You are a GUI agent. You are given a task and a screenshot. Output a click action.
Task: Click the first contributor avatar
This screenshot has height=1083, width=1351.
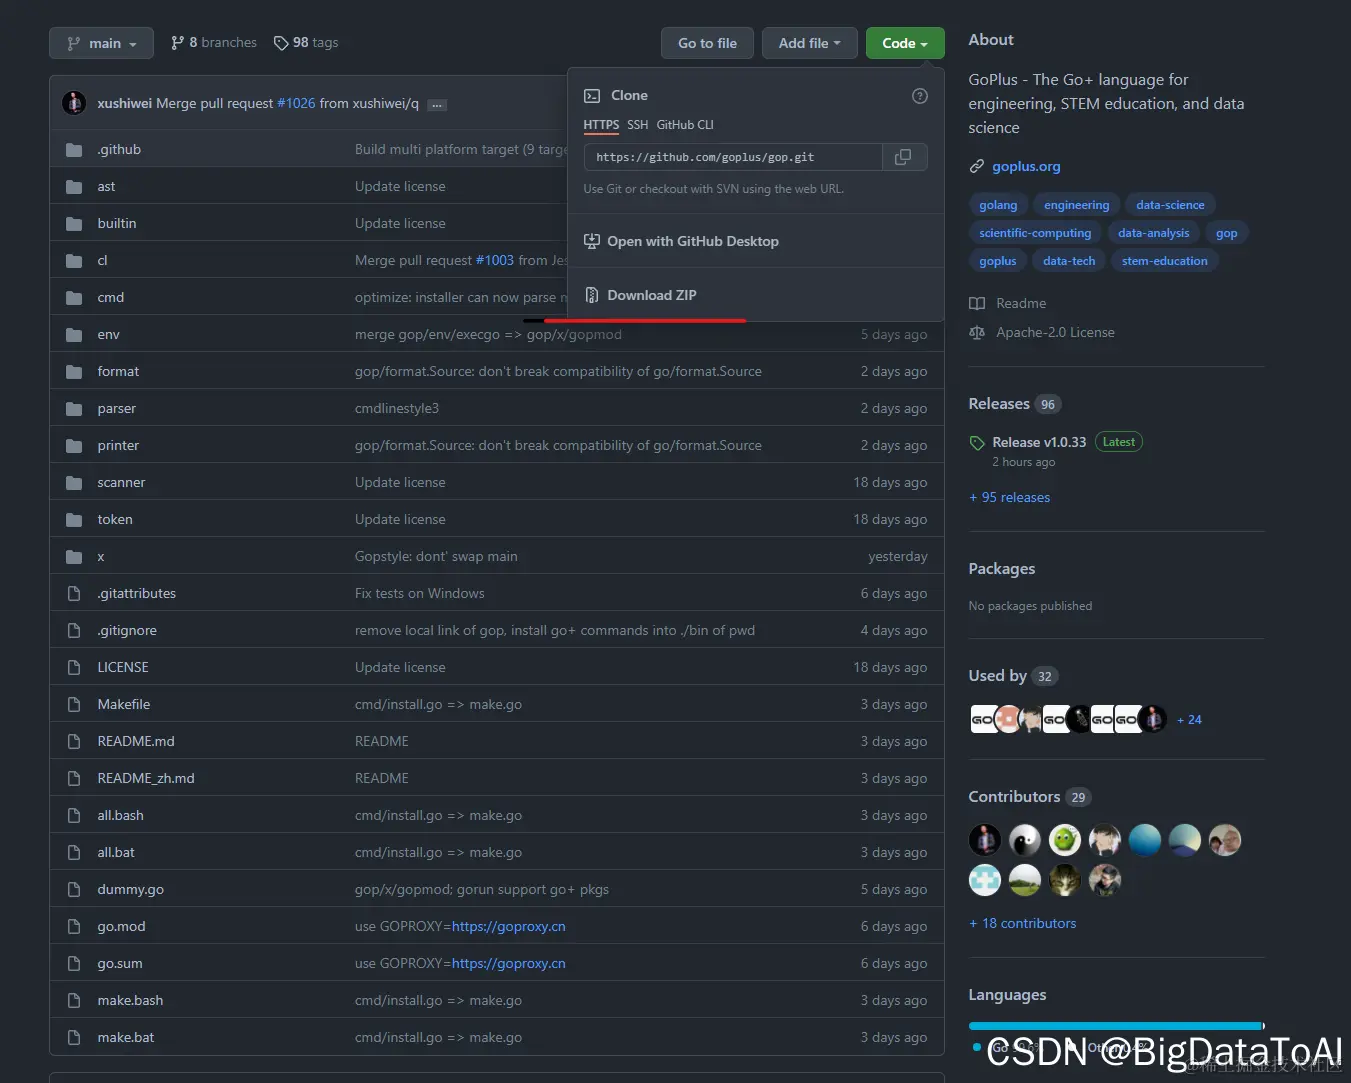pyautogui.click(x=985, y=840)
